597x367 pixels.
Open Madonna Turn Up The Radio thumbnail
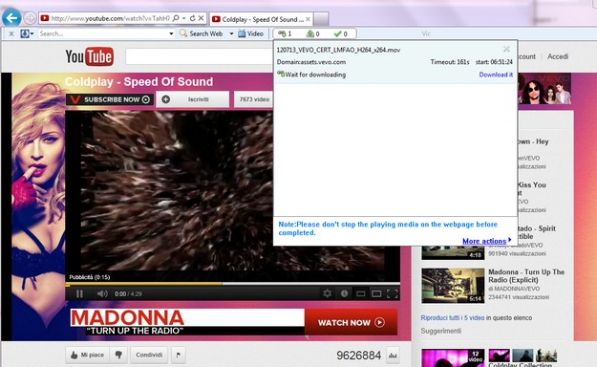point(453,286)
